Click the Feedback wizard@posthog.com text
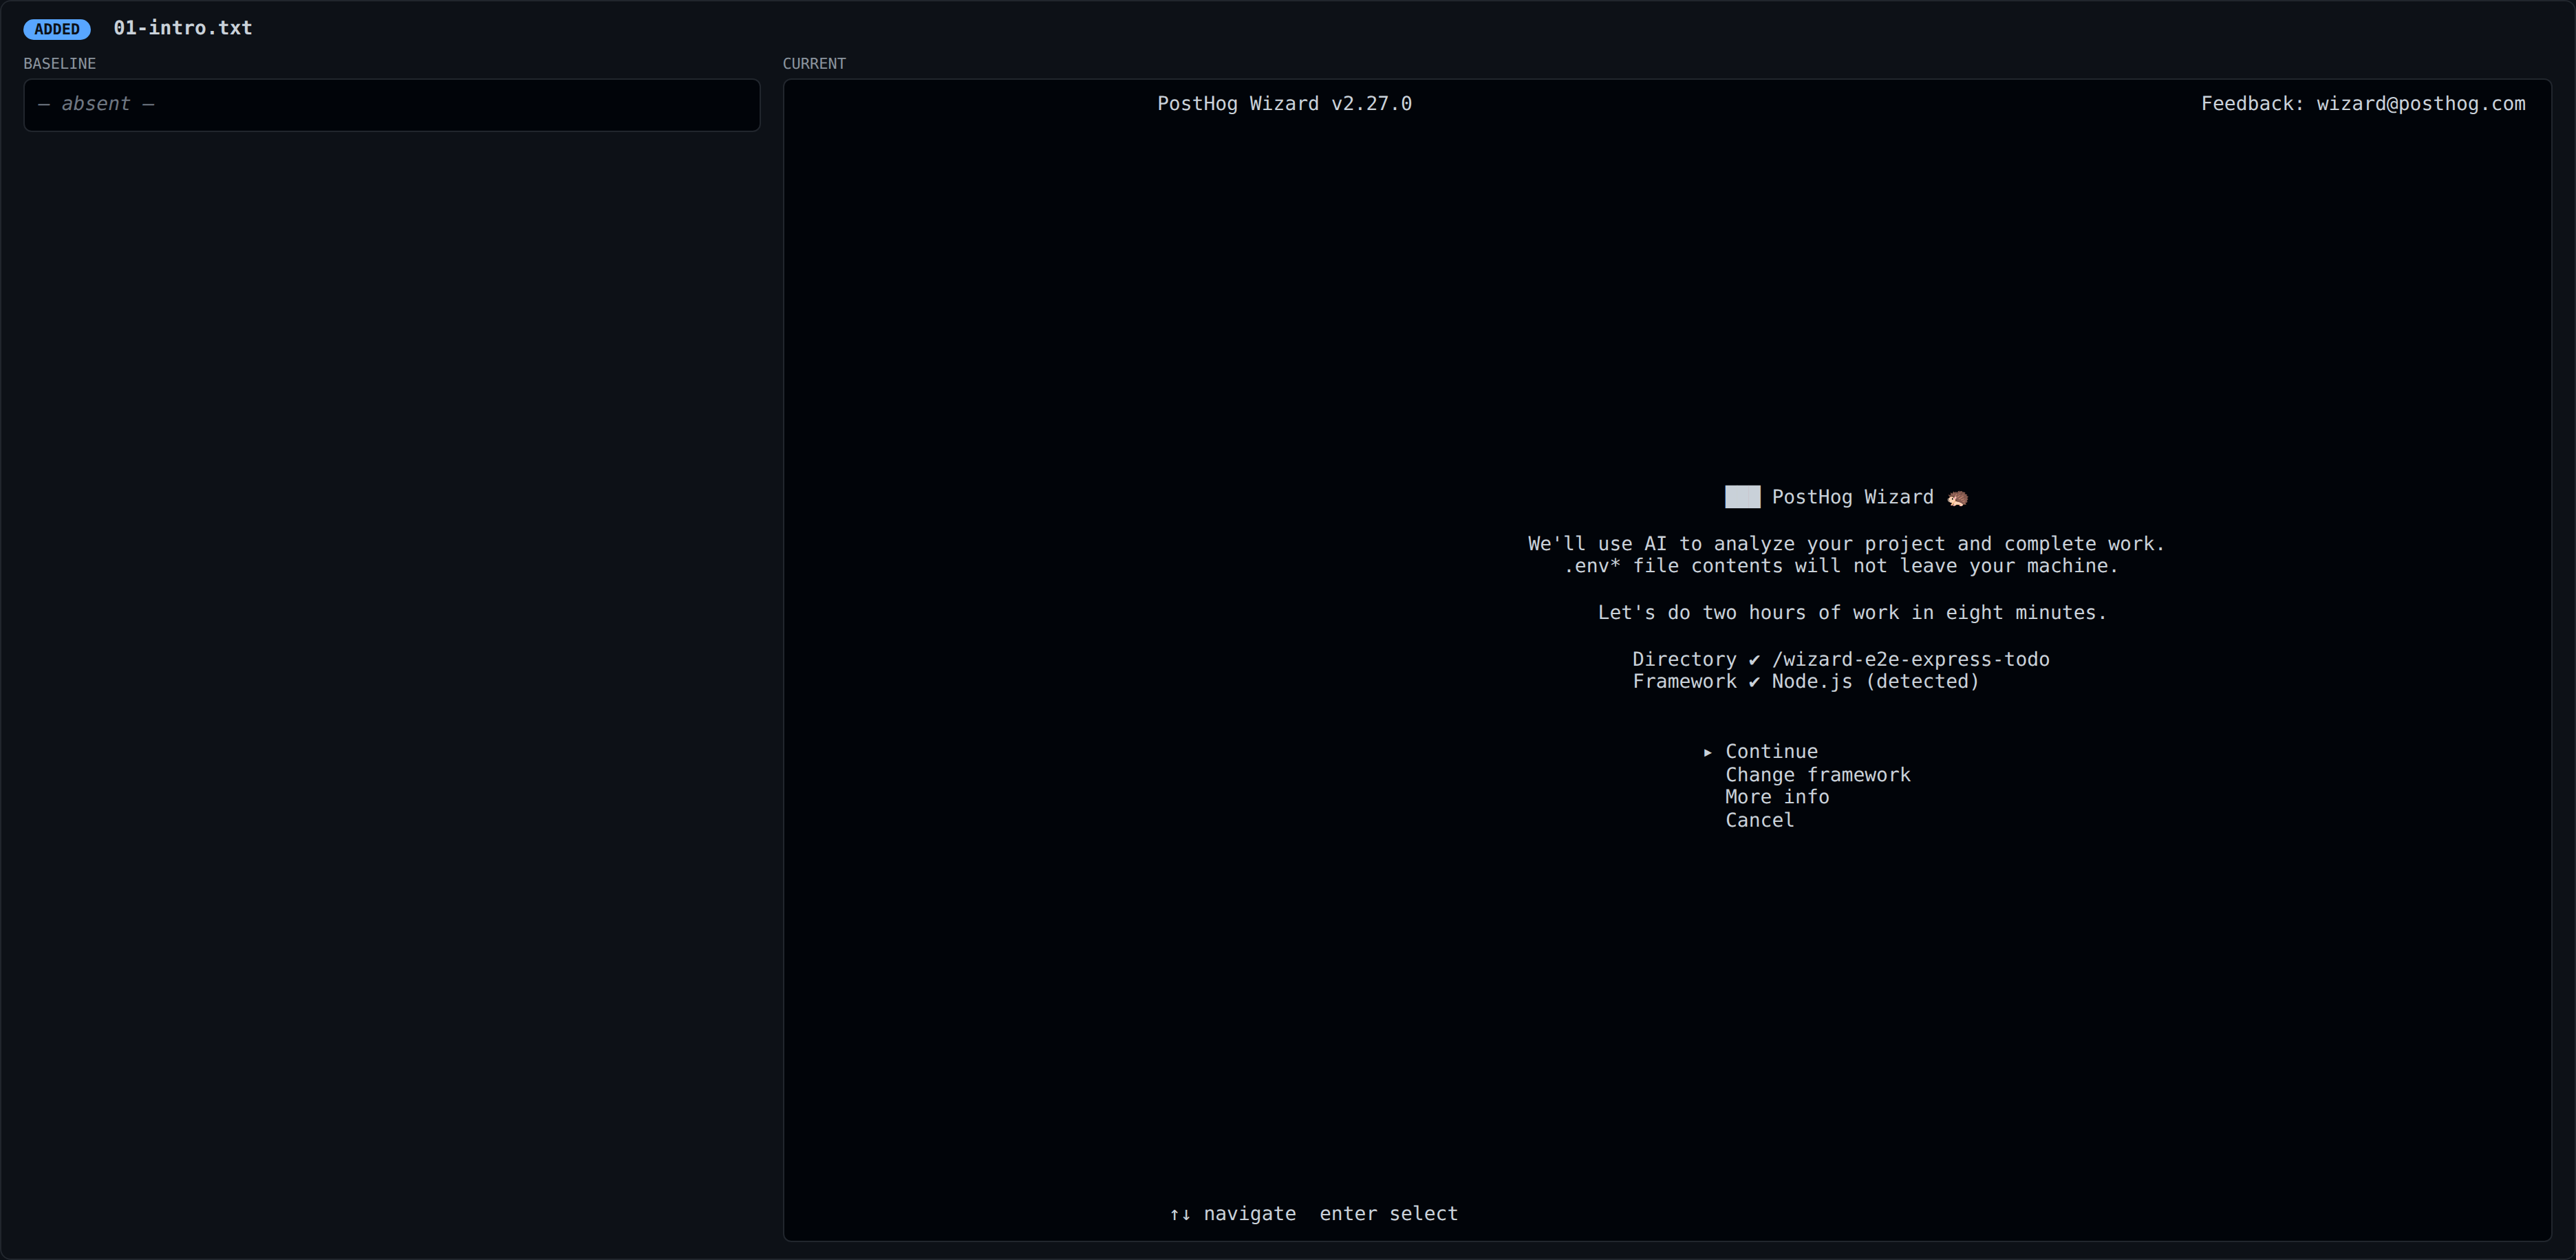 [2363, 104]
